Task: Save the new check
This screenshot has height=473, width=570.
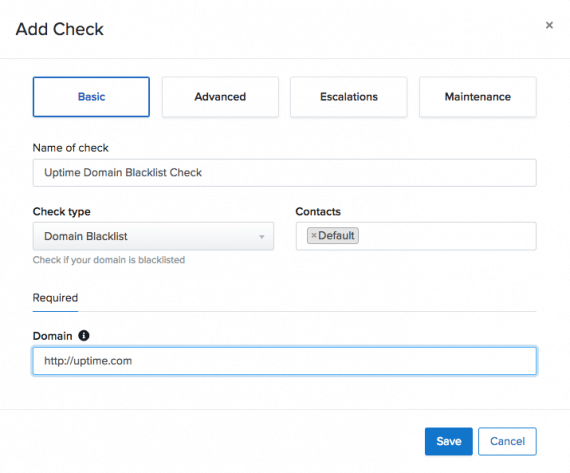Action: tap(449, 441)
